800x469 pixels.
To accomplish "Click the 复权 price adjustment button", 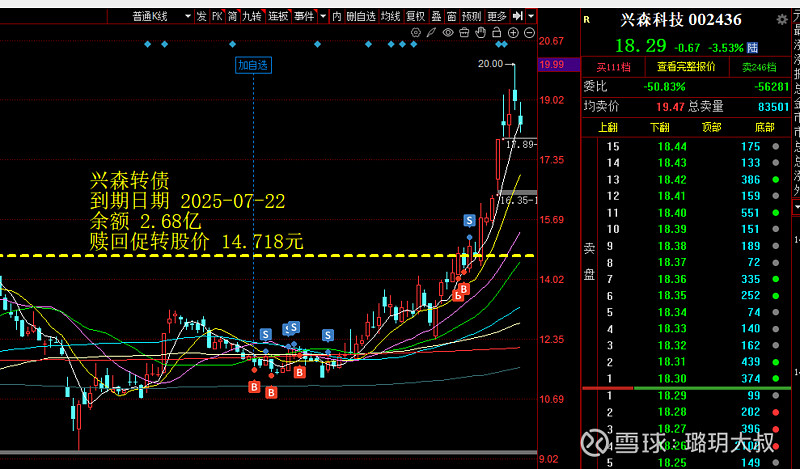I will coord(415,16).
